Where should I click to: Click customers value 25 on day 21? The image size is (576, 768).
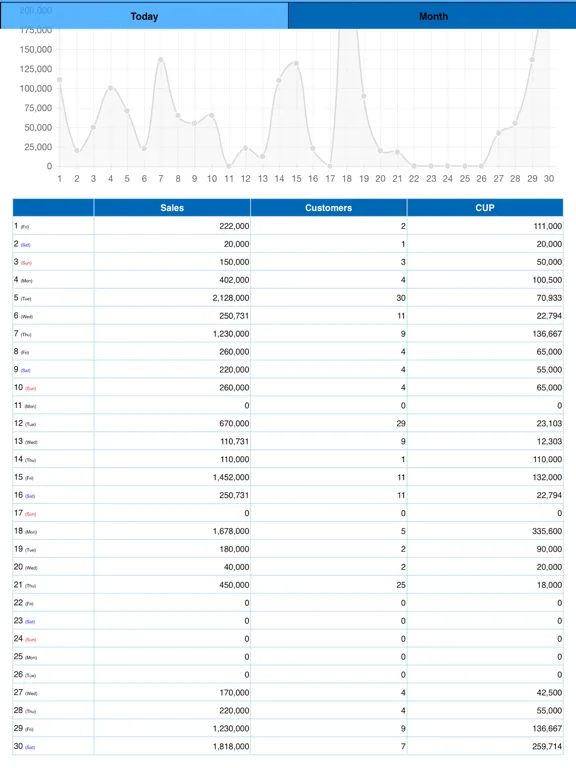click(401, 585)
